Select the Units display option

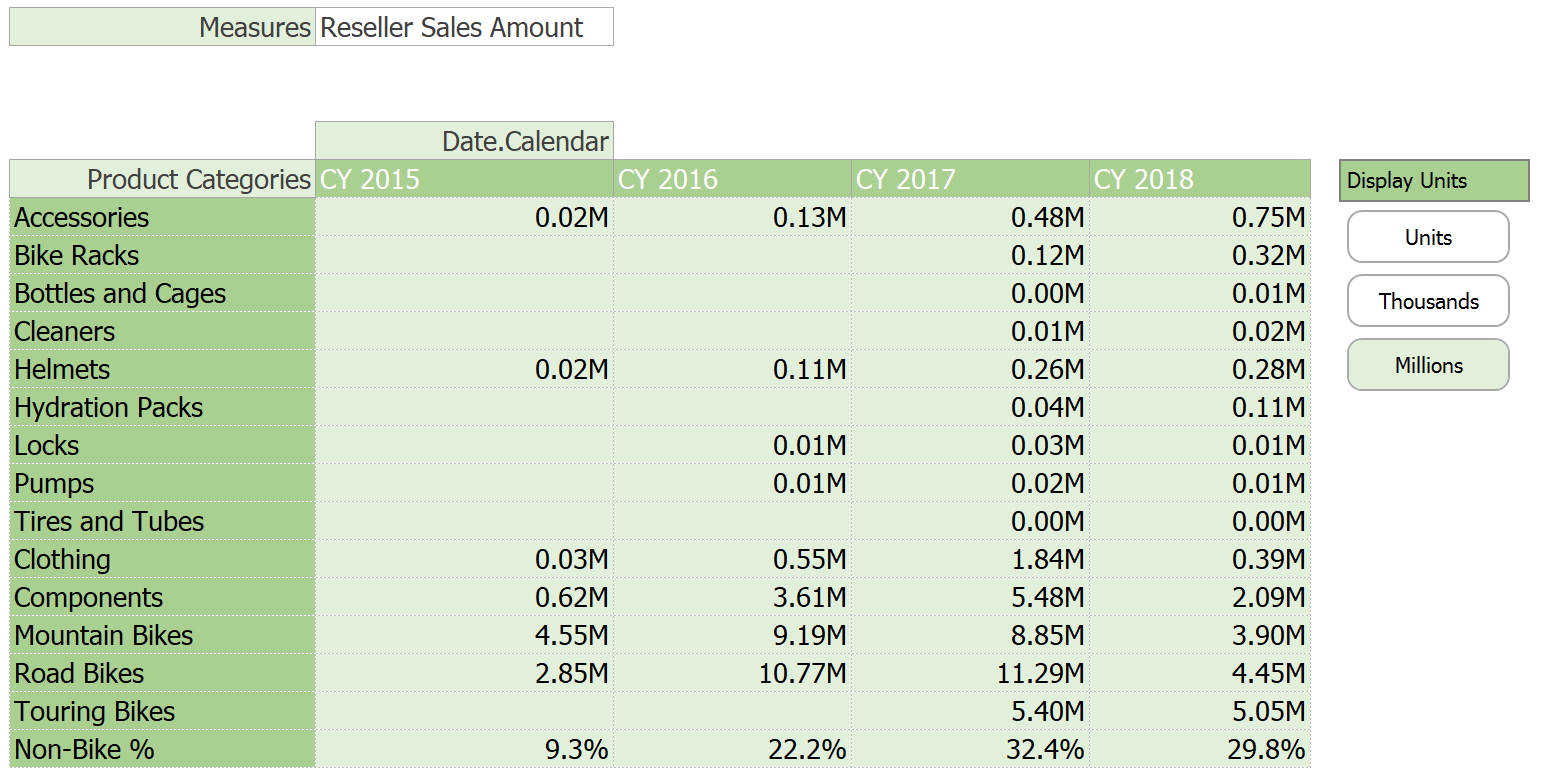tap(1427, 237)
